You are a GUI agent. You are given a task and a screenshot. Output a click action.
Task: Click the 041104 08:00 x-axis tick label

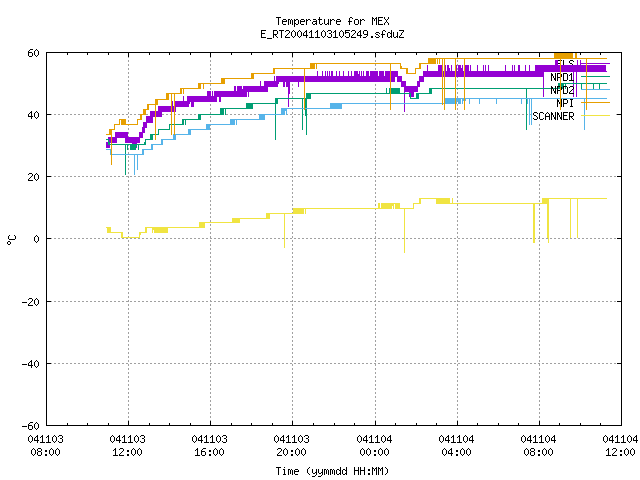click(538, 446)
